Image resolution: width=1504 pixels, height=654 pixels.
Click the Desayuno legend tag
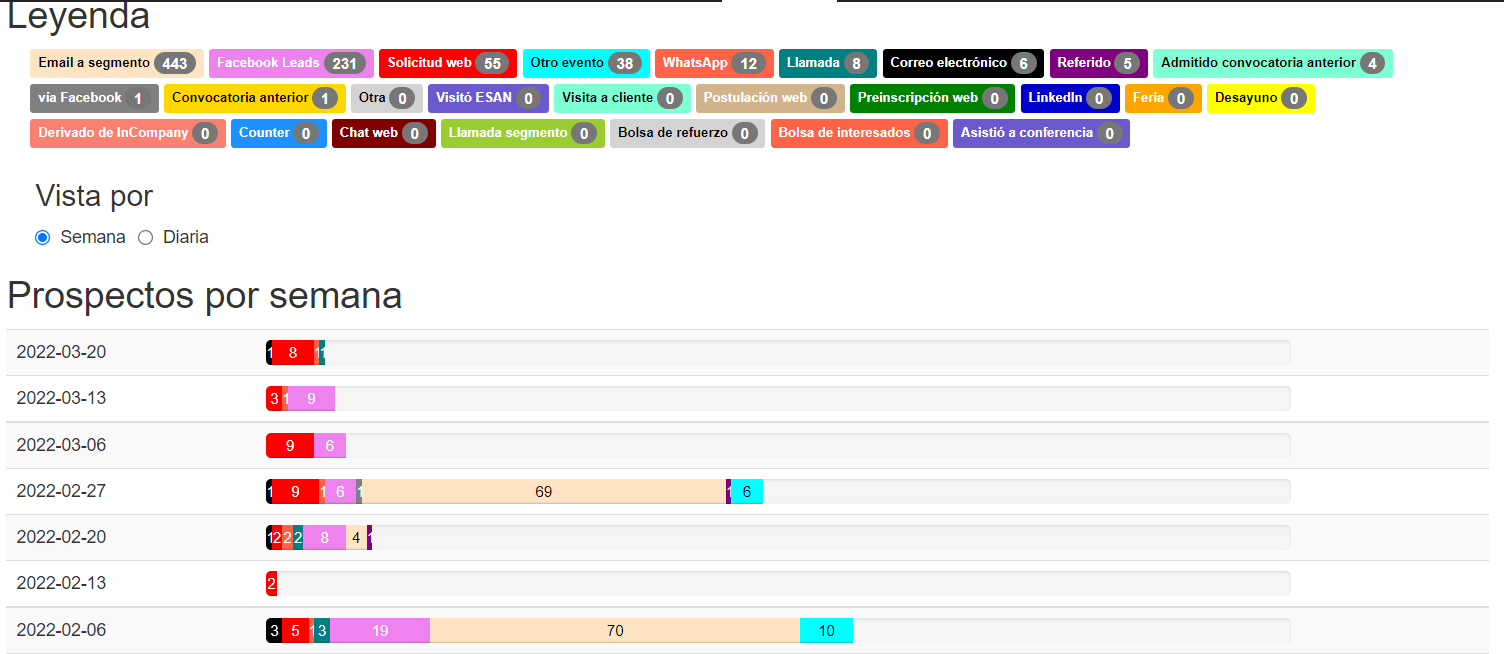pos(1261,98)
